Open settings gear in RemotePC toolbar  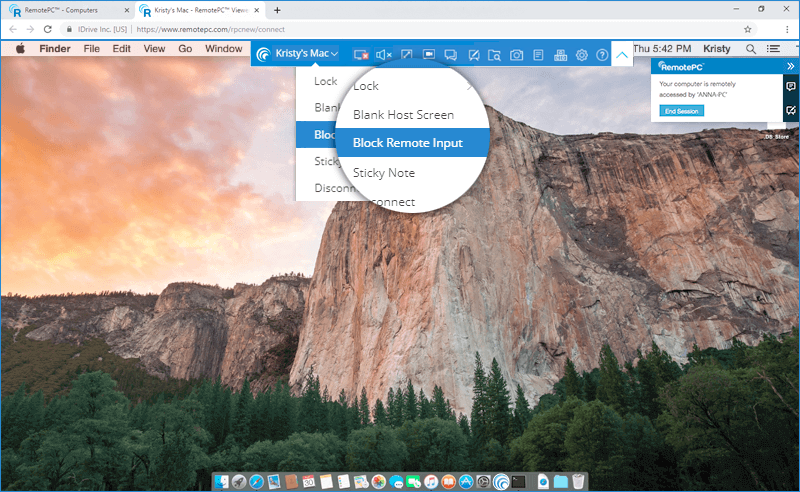tap(582, 55)
